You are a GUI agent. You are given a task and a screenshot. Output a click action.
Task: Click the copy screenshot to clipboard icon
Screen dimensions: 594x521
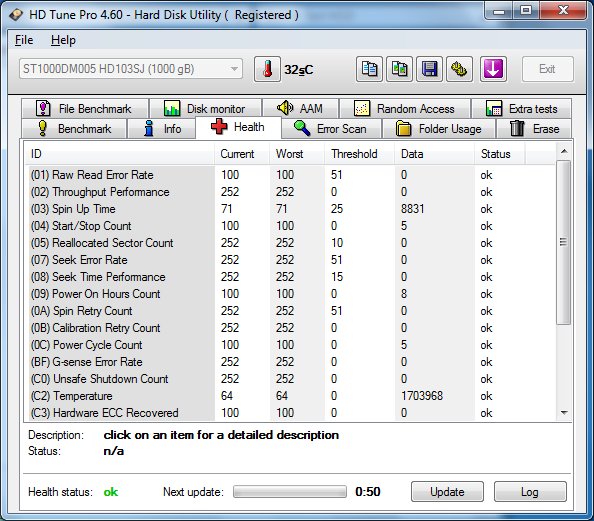pos(399,69)
